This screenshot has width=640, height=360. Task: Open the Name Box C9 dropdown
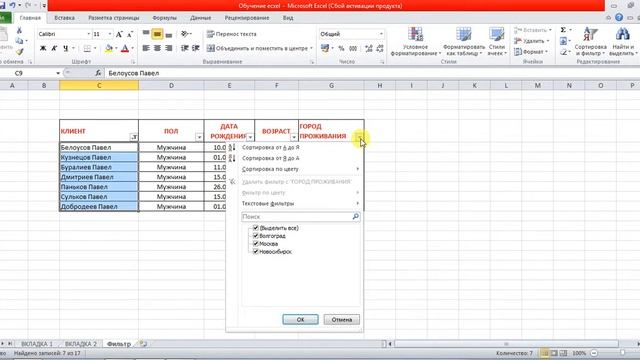(58, 73)
